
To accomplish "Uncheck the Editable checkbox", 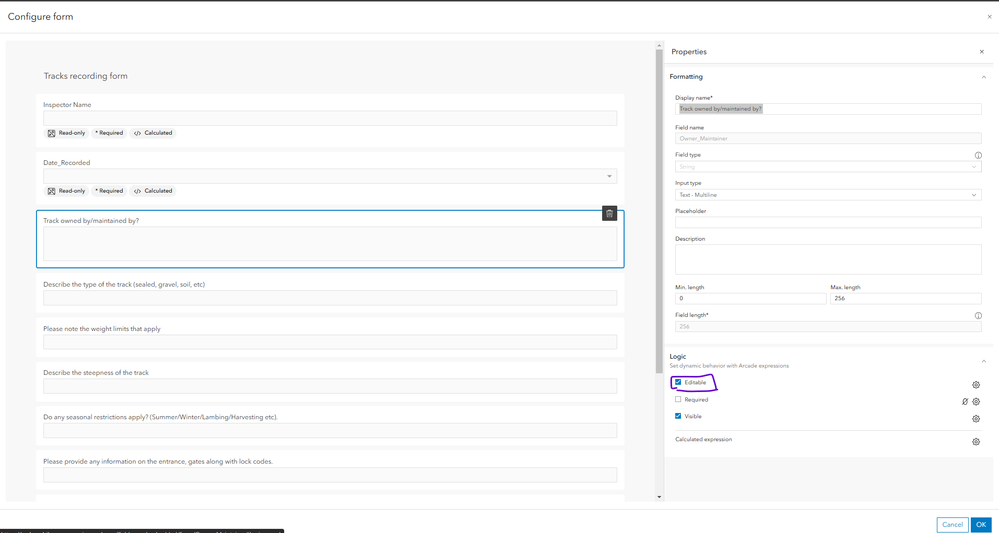I will [x=678, y=382].
